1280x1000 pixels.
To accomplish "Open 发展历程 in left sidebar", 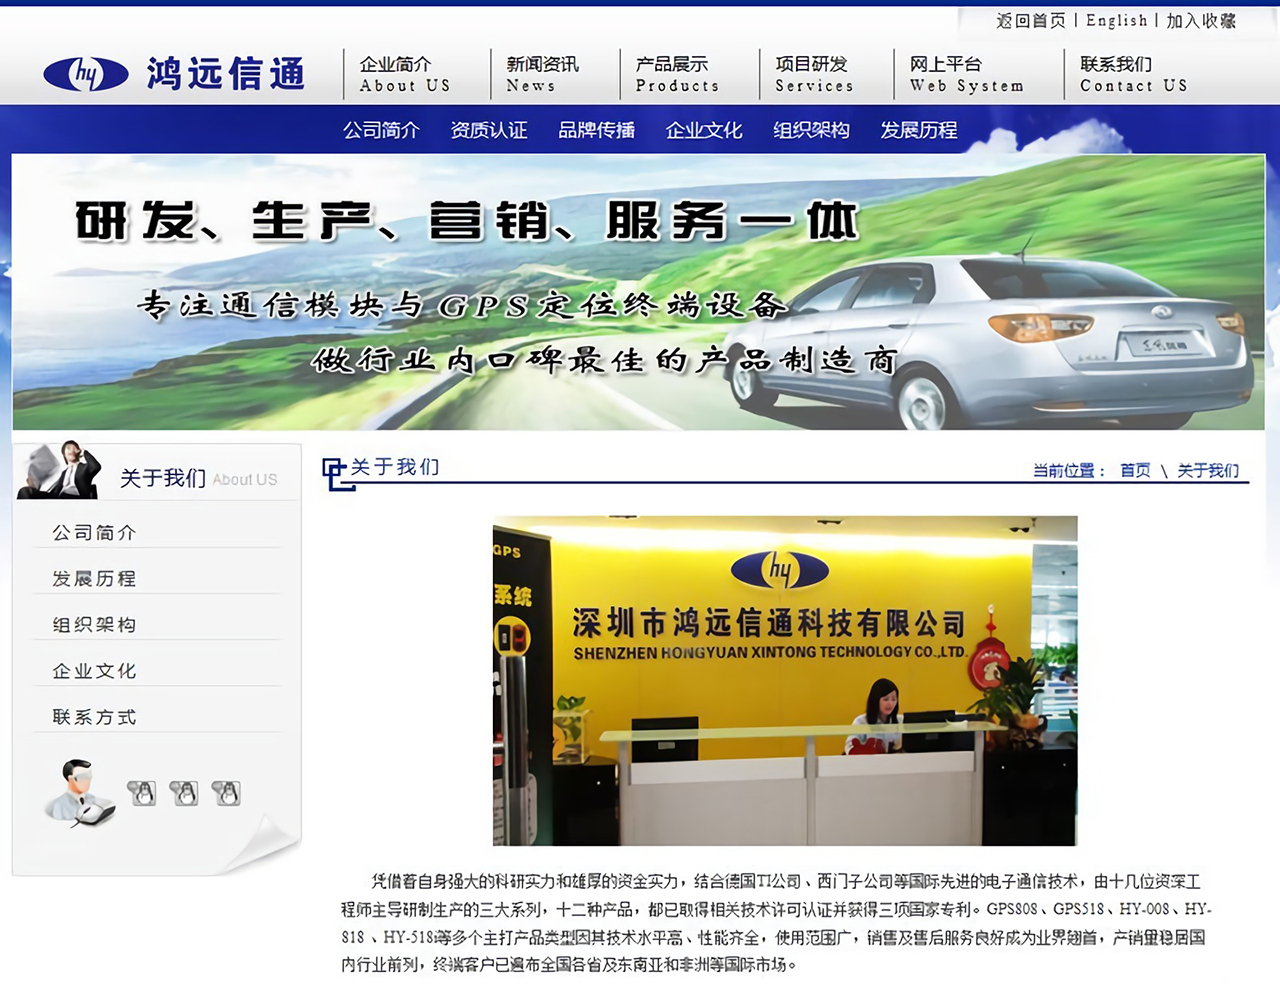I will tap(94, 579).
